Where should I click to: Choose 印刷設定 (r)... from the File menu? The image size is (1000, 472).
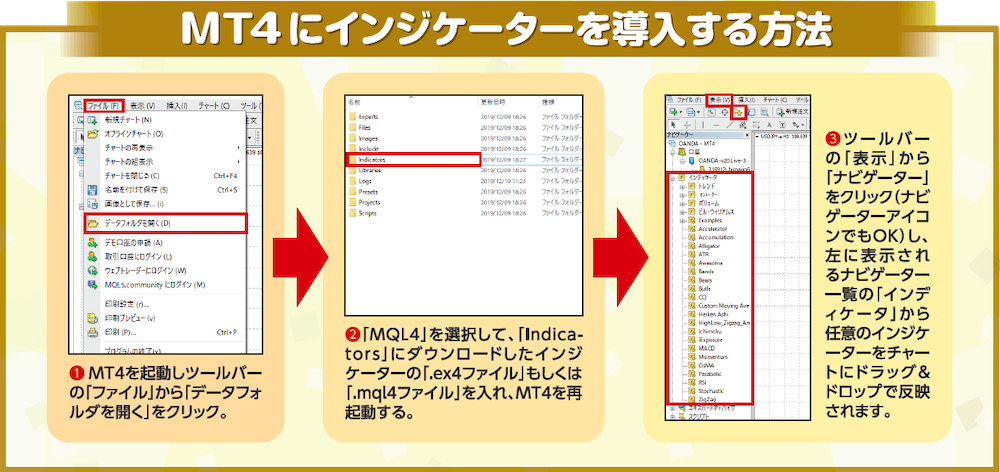coord(126,304)
